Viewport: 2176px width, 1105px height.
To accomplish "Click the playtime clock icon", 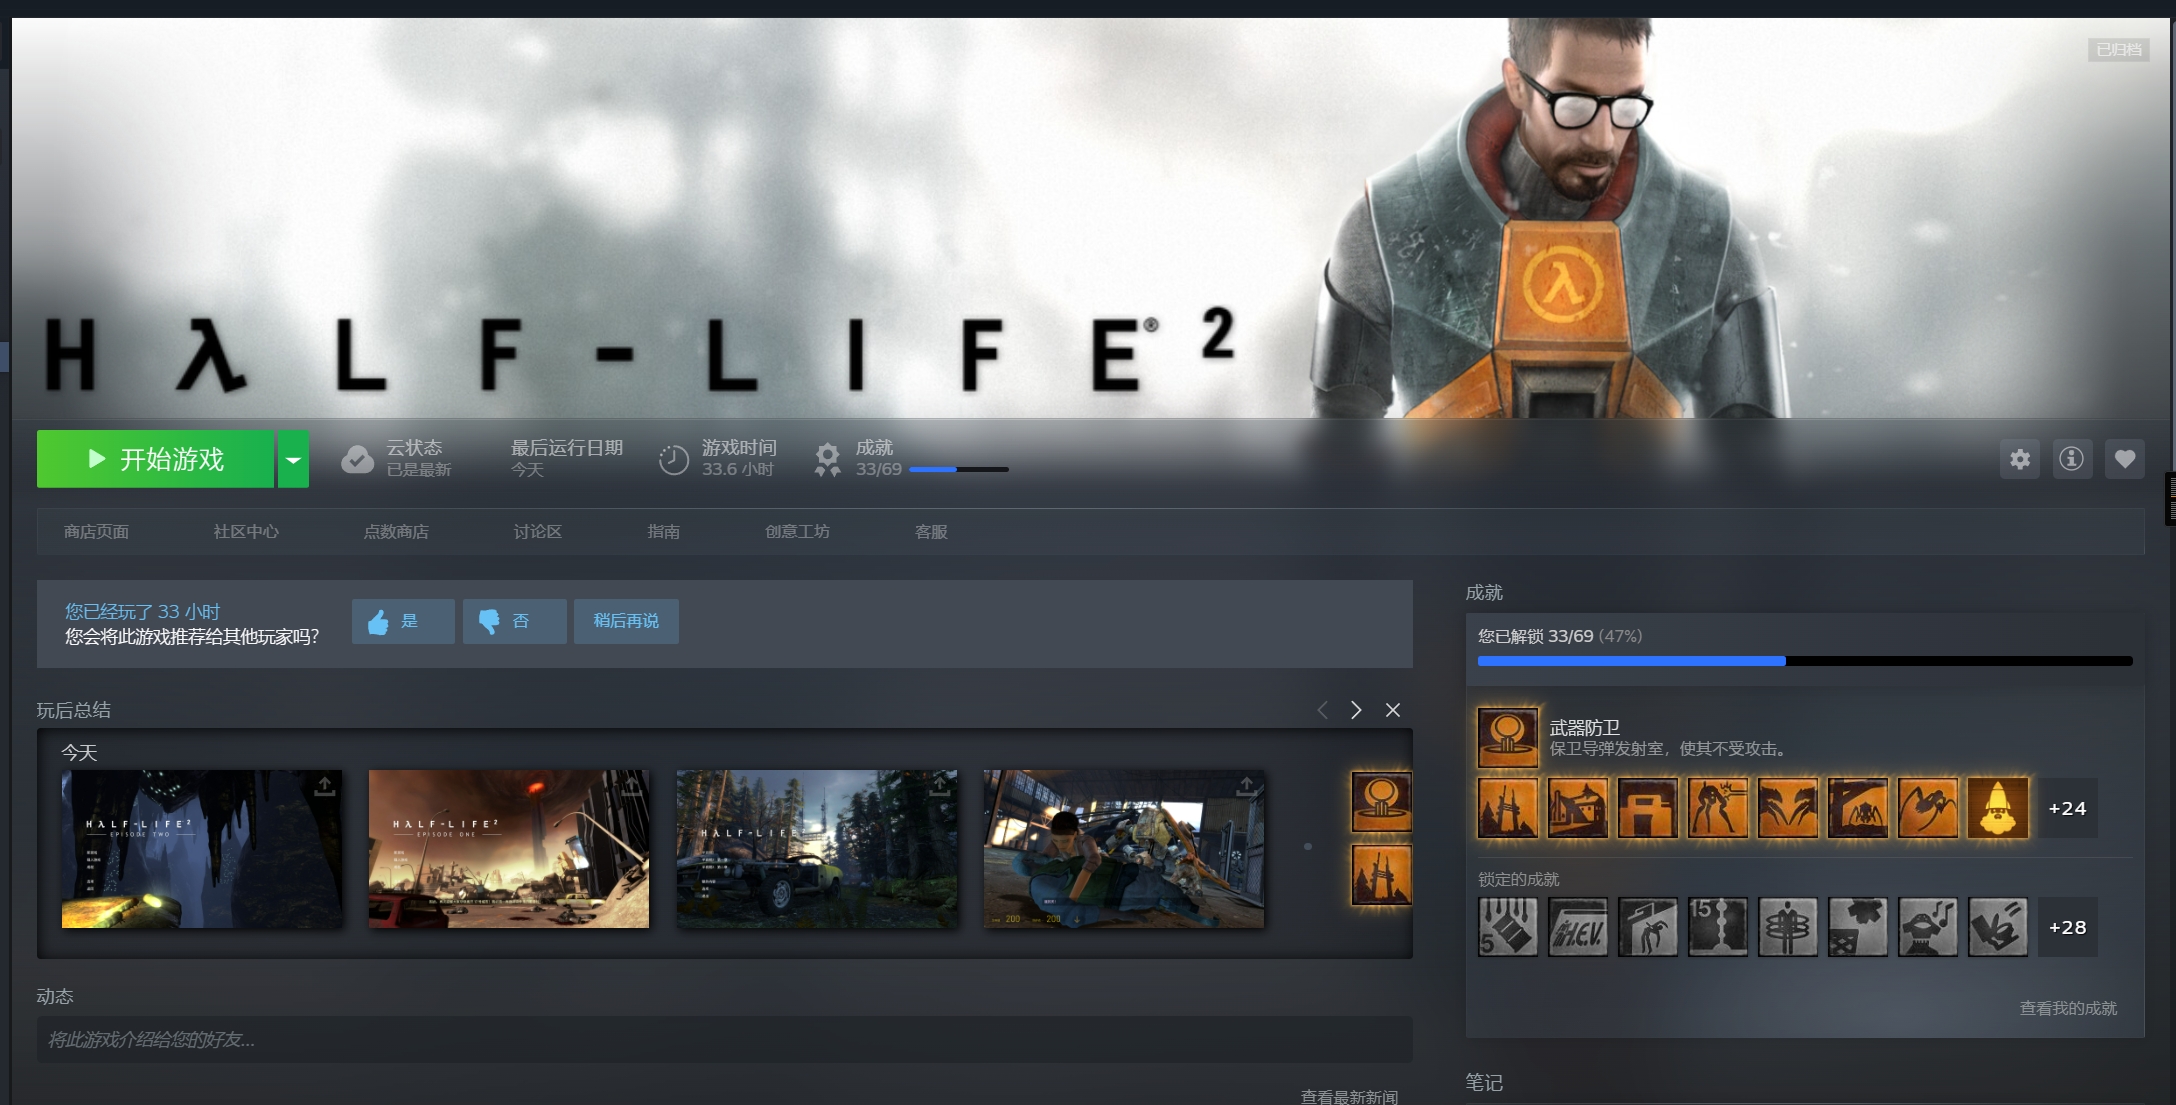I will point(674,459).
